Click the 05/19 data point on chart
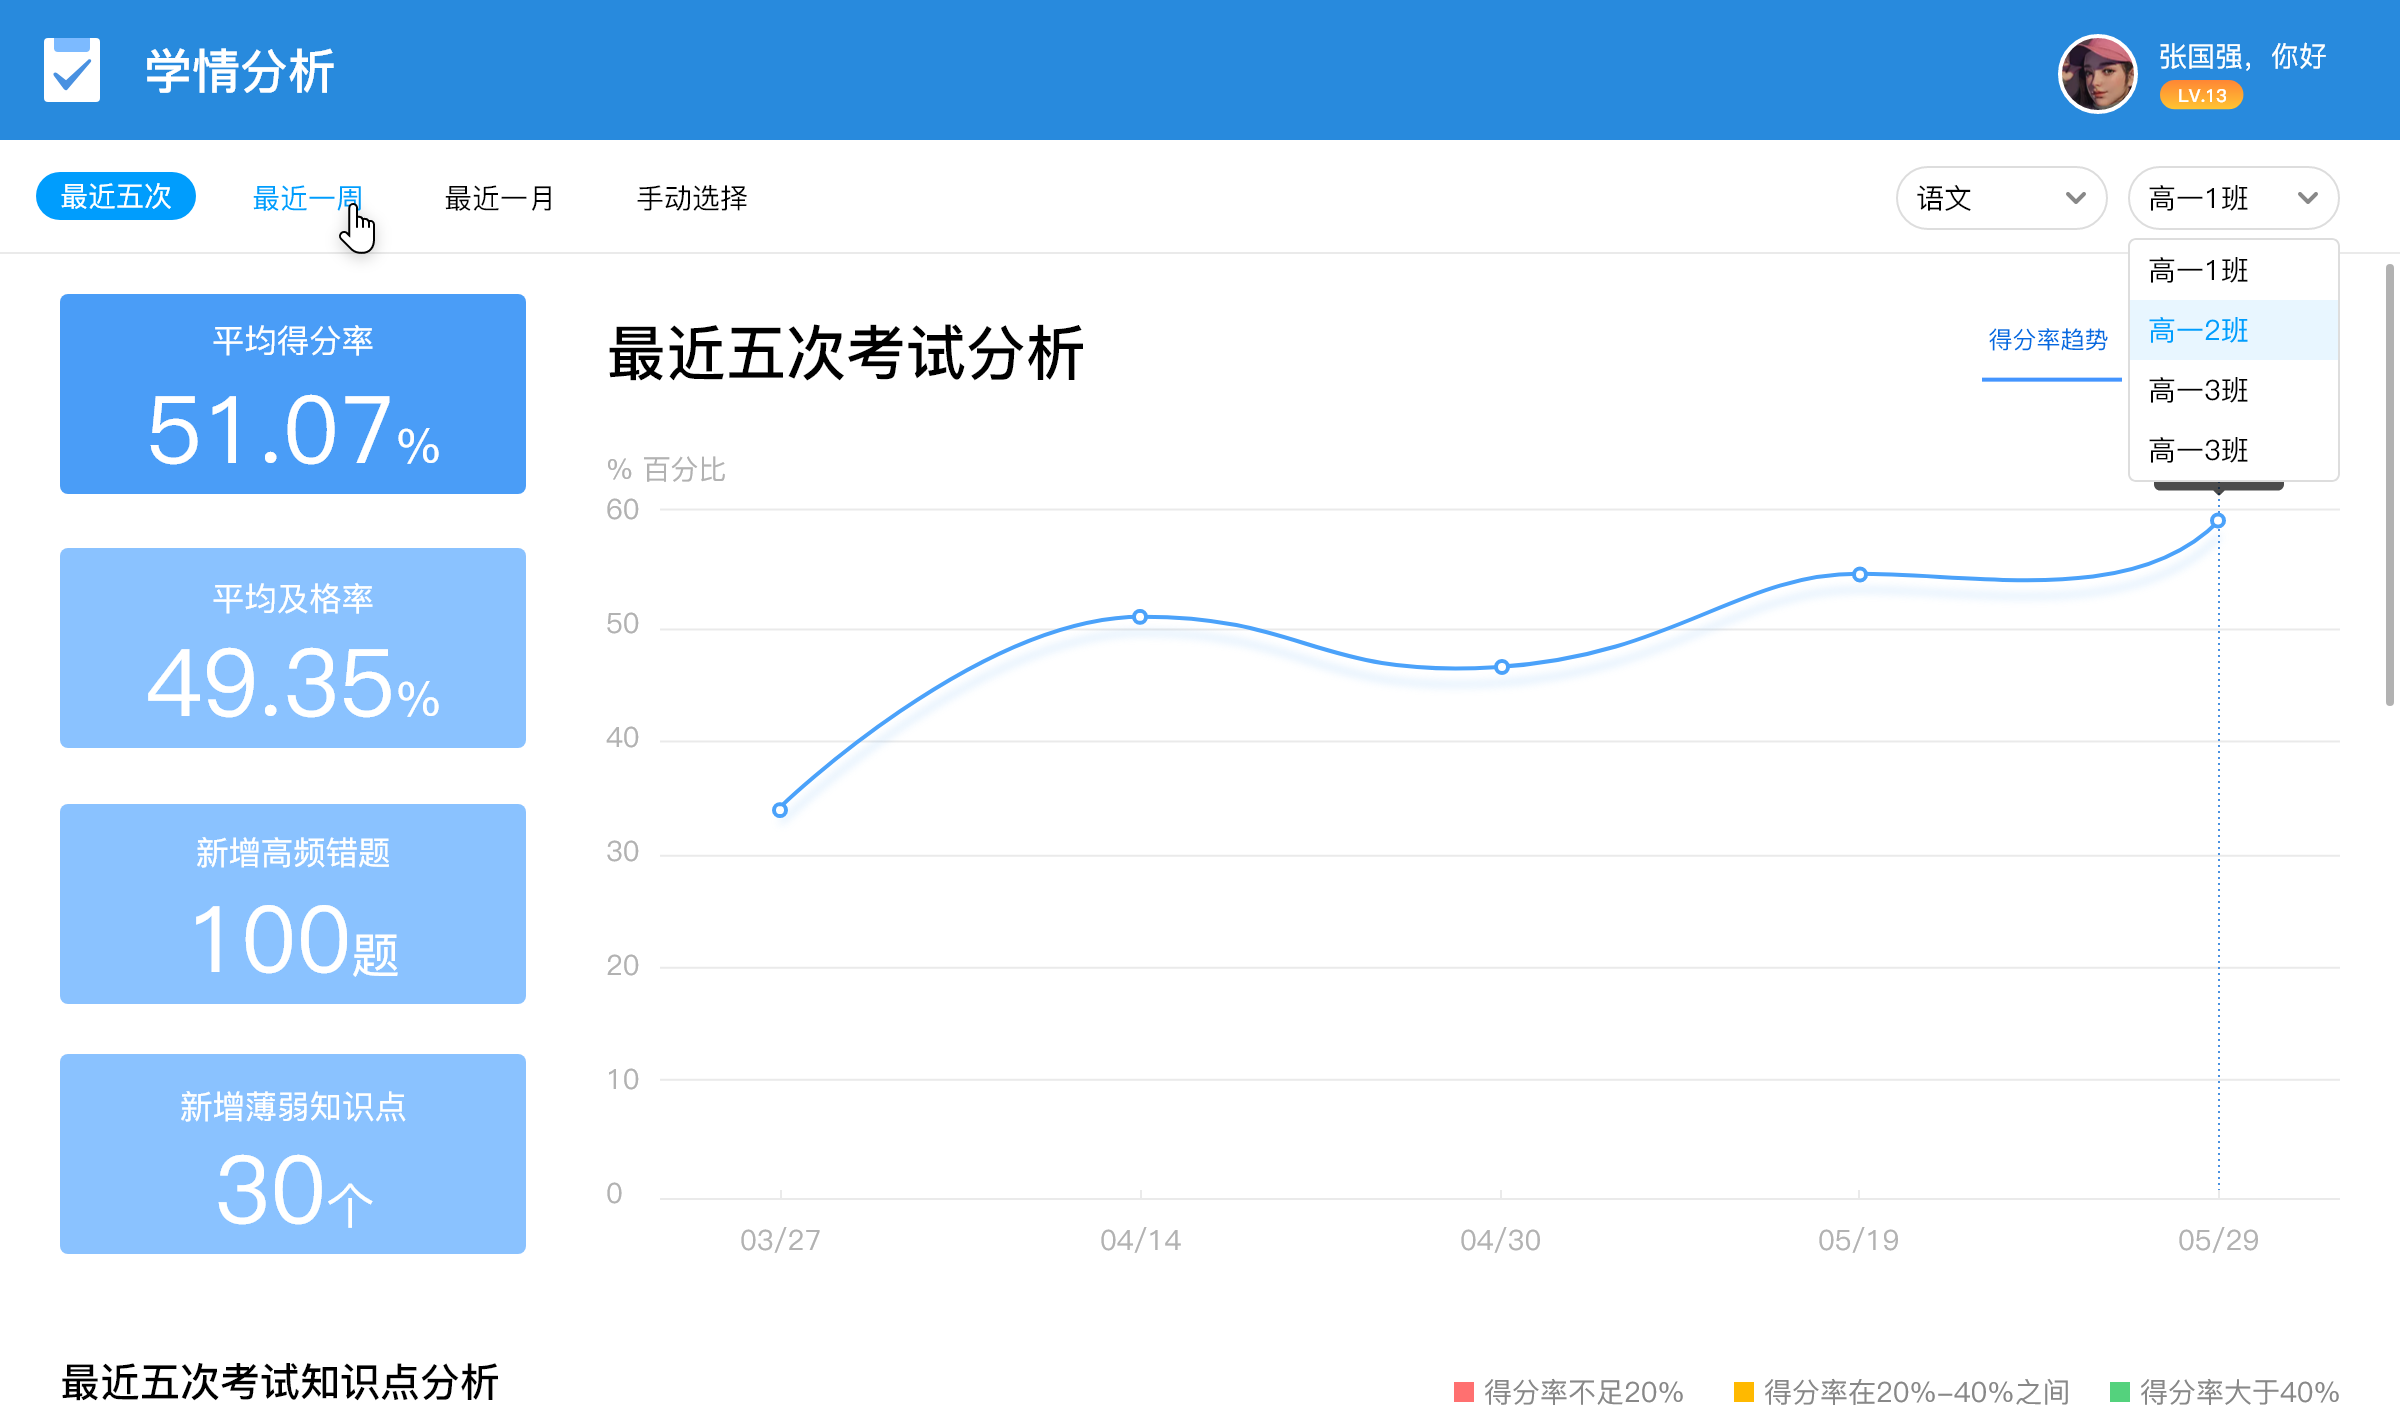2400x1428 pixels. (x=1859, y=575)
